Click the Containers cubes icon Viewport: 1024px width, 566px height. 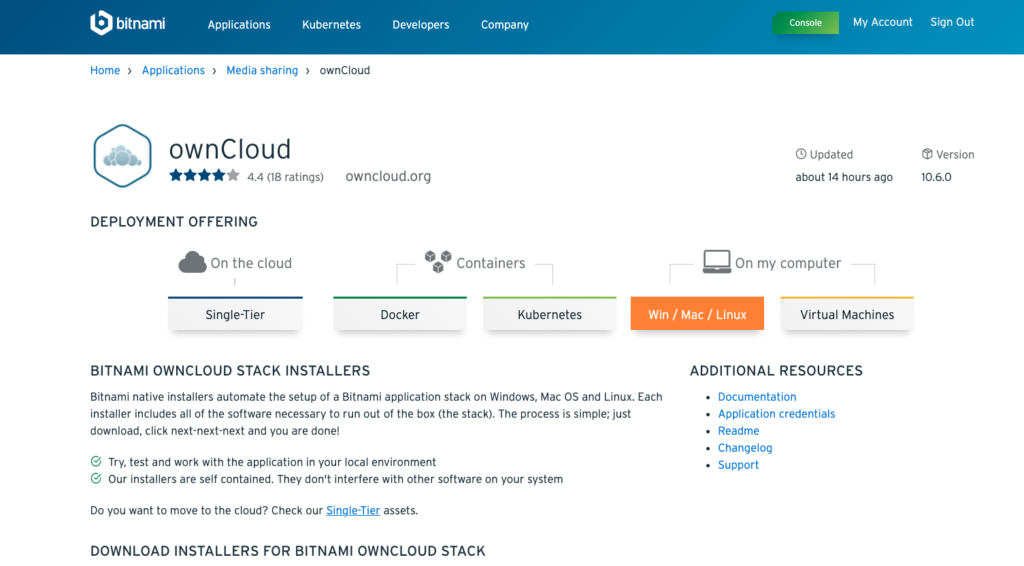[x=438, y=261]
